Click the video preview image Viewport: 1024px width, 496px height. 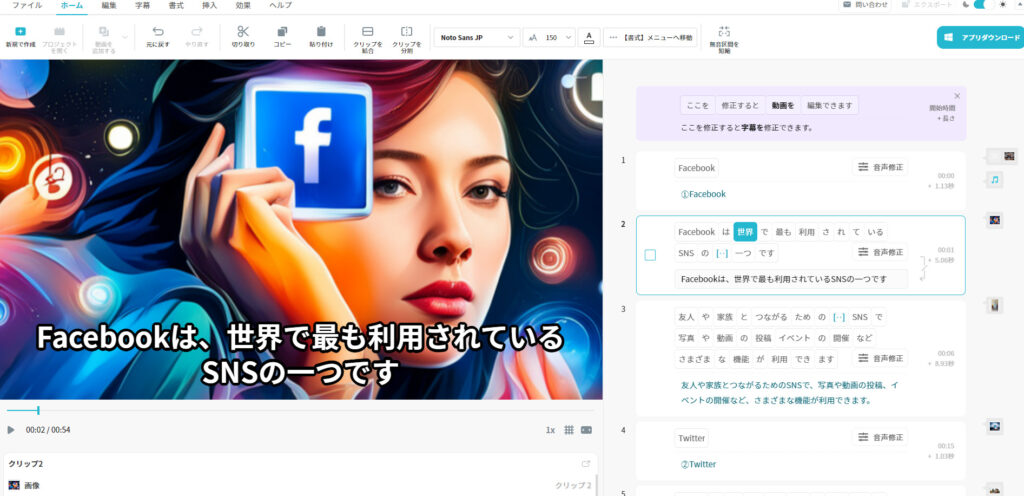(301, 230)
